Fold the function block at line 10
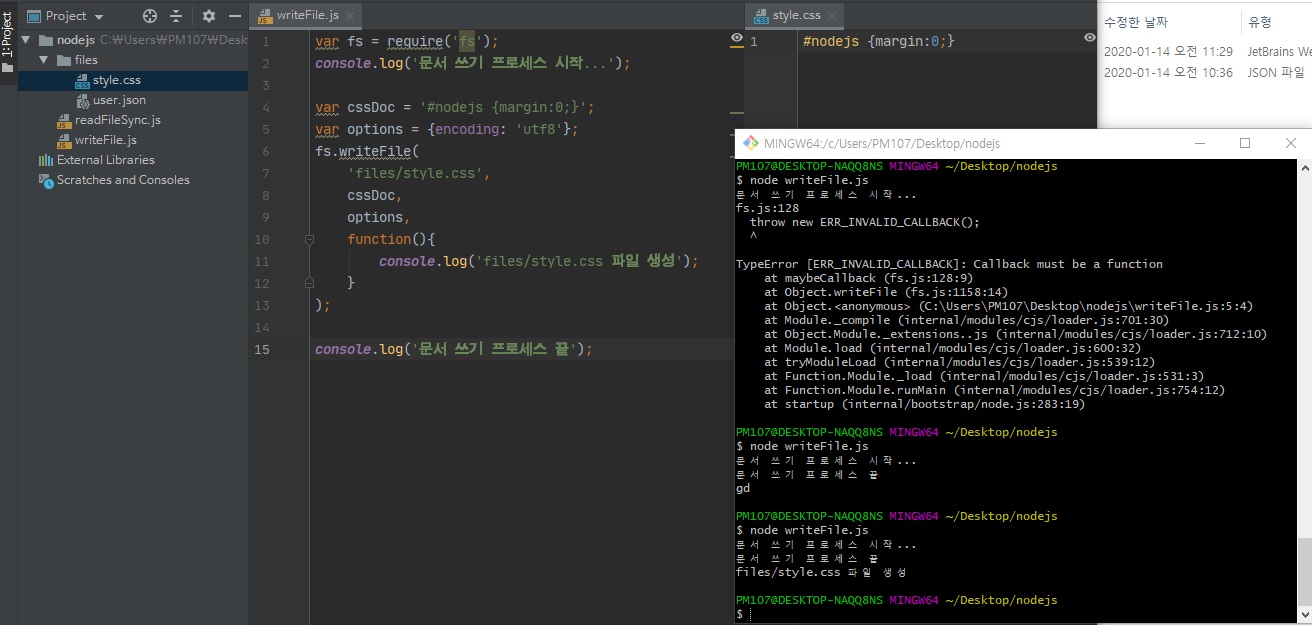The width and height of the screenshot is (1312, 625). 309,240
